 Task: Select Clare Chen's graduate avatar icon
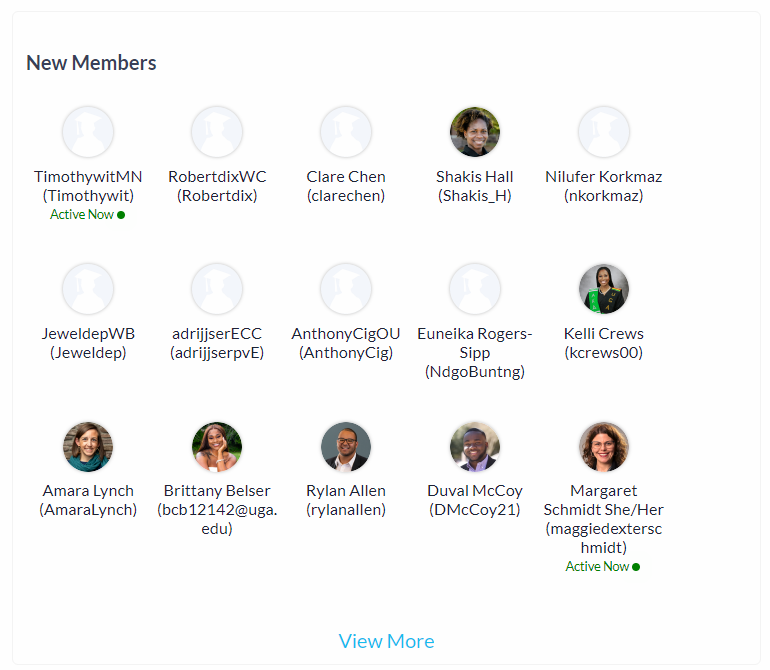pyautogui.click(x=346, y=132)
